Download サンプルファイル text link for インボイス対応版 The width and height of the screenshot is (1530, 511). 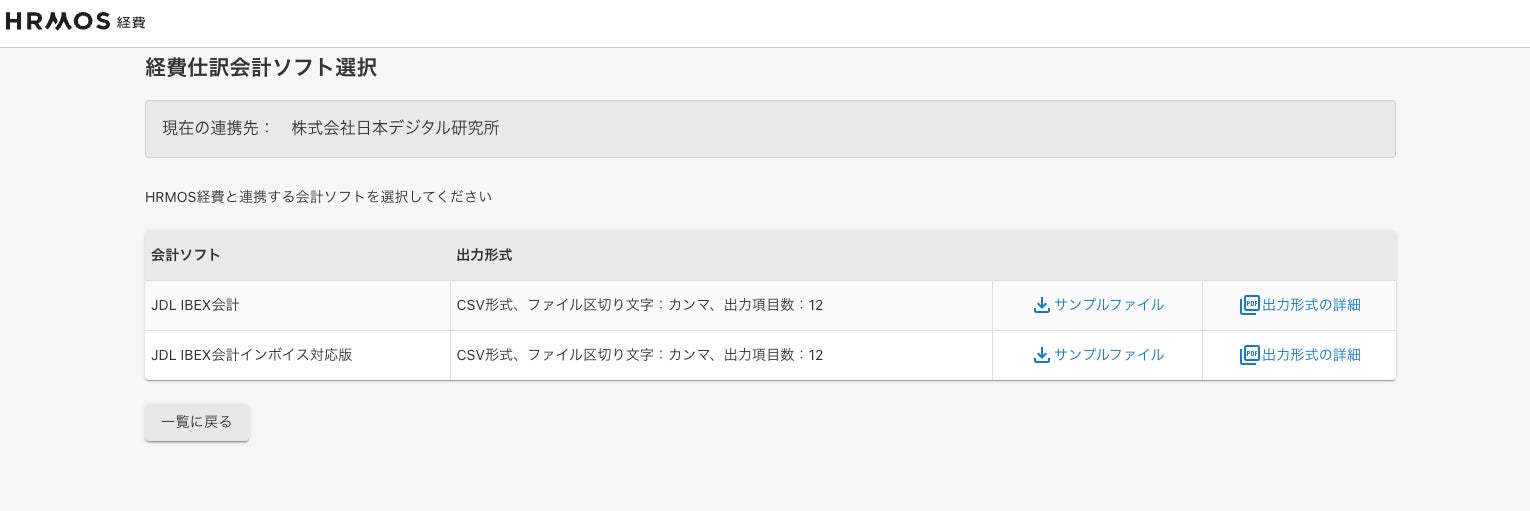[x=1108, y=355]
